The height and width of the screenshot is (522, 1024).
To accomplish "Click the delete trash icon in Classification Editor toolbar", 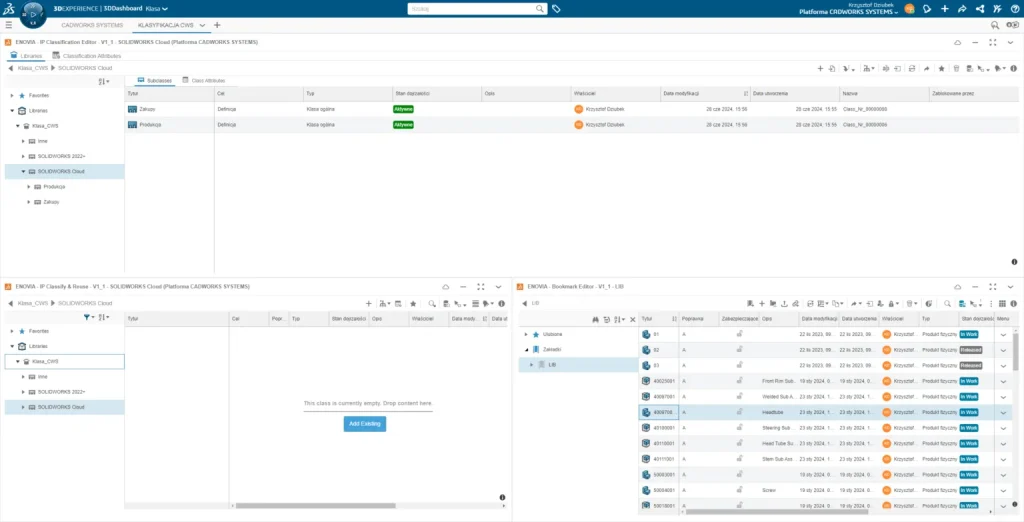I will tap(956, 68).
